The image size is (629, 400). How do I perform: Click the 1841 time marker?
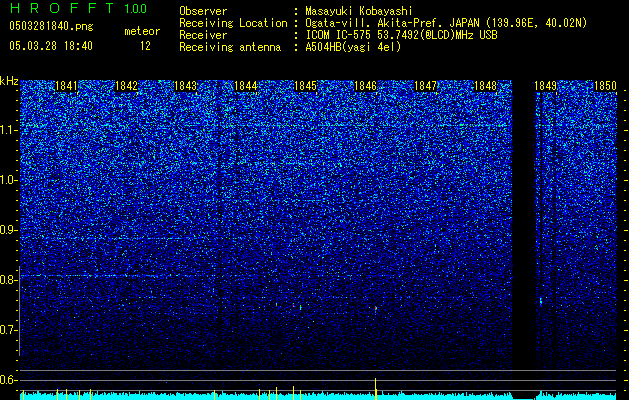pyautogui.click(x=66, y=86)
